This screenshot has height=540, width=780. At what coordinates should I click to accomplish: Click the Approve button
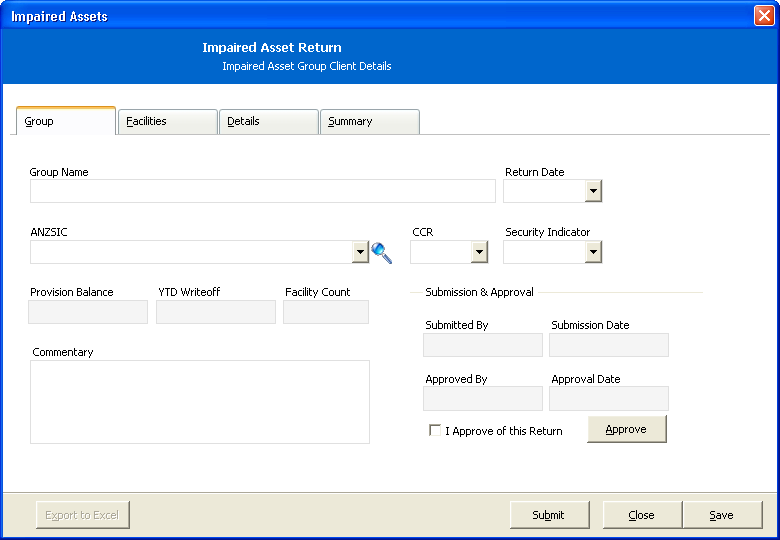click(627, 429)
